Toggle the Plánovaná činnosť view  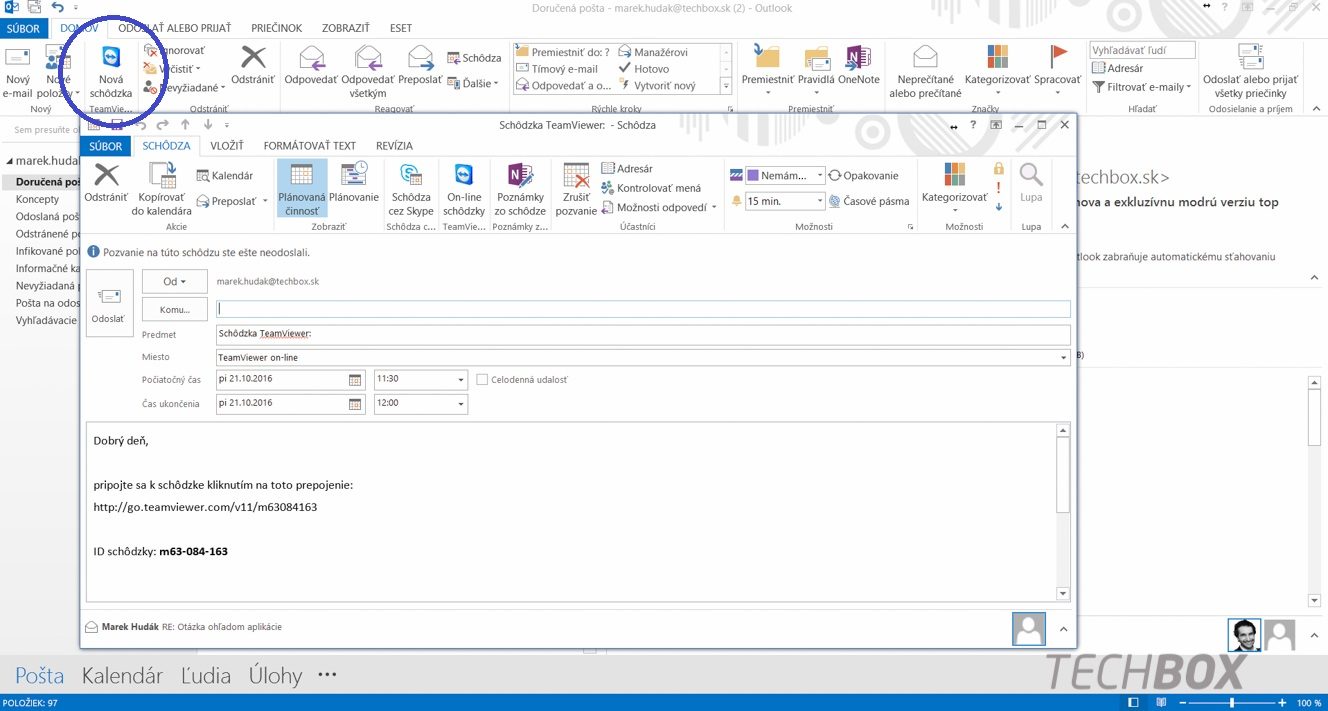[301, 189]
